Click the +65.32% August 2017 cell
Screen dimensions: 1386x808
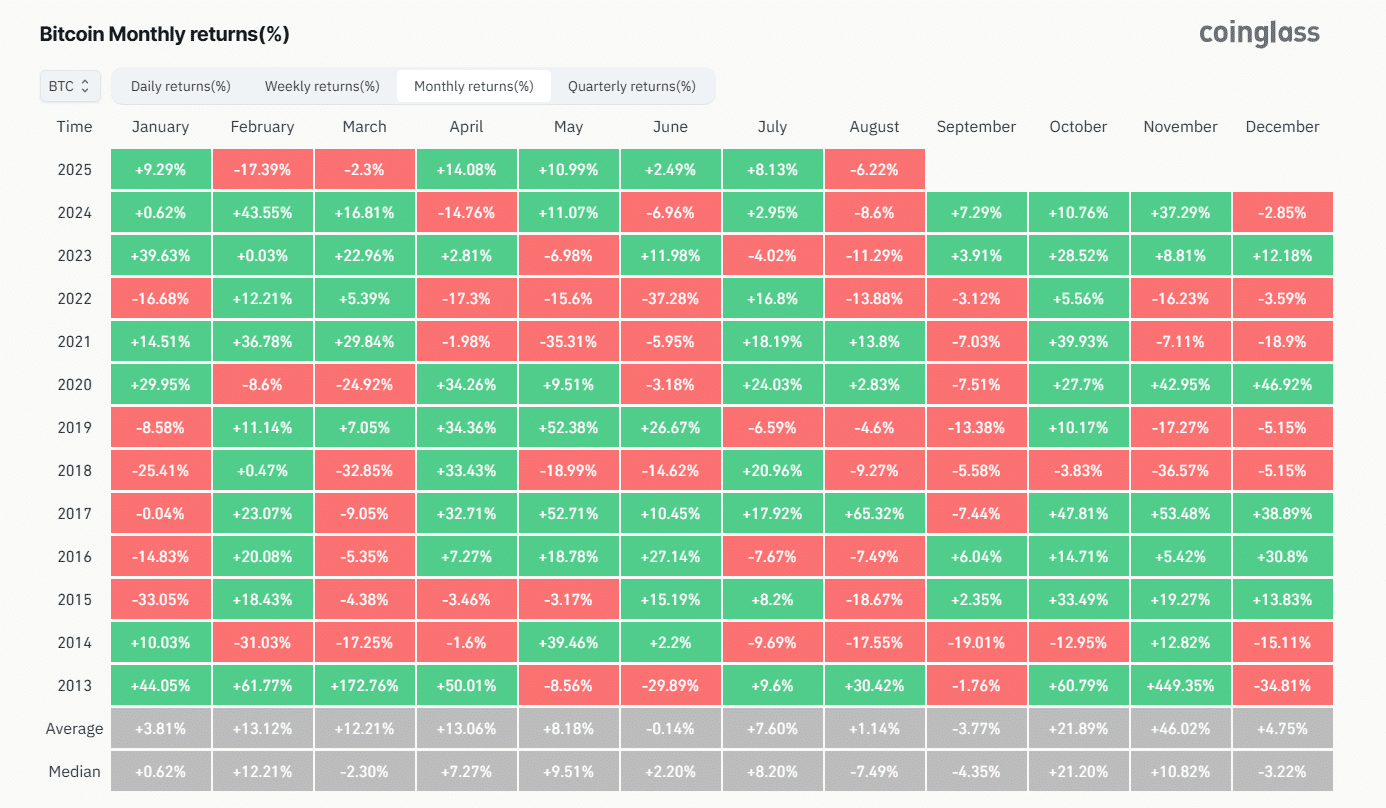(x=874, y=513)
